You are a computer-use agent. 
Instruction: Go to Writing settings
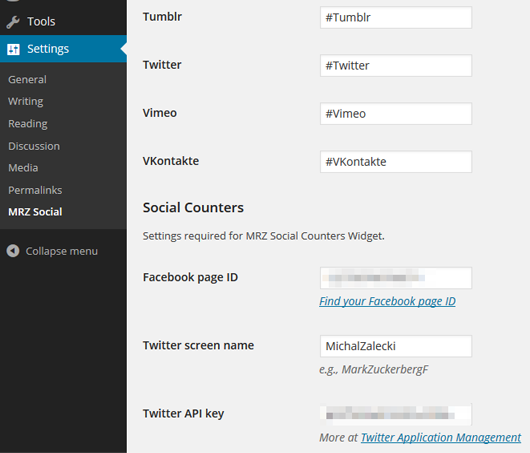click(x=26, y=101)
